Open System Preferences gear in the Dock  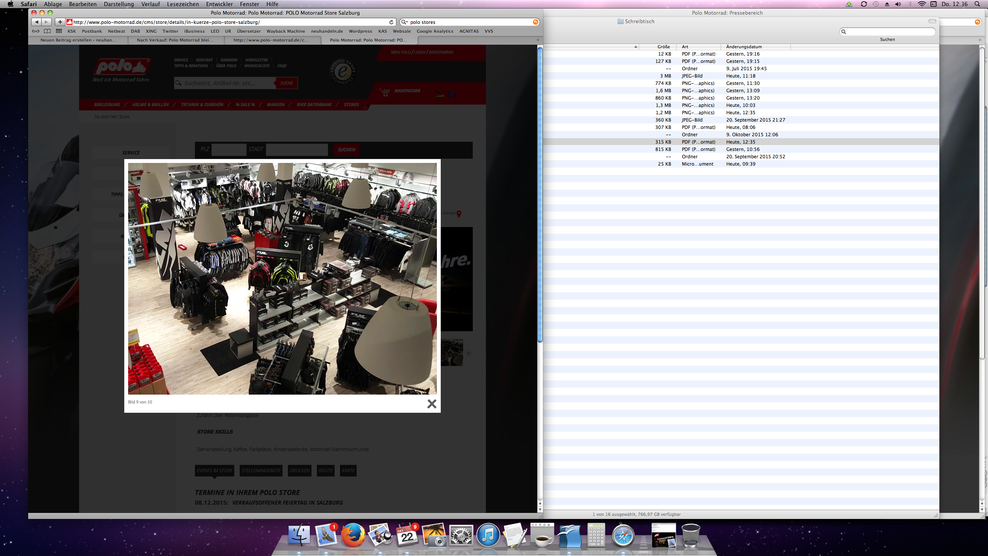tap(461, 535)
